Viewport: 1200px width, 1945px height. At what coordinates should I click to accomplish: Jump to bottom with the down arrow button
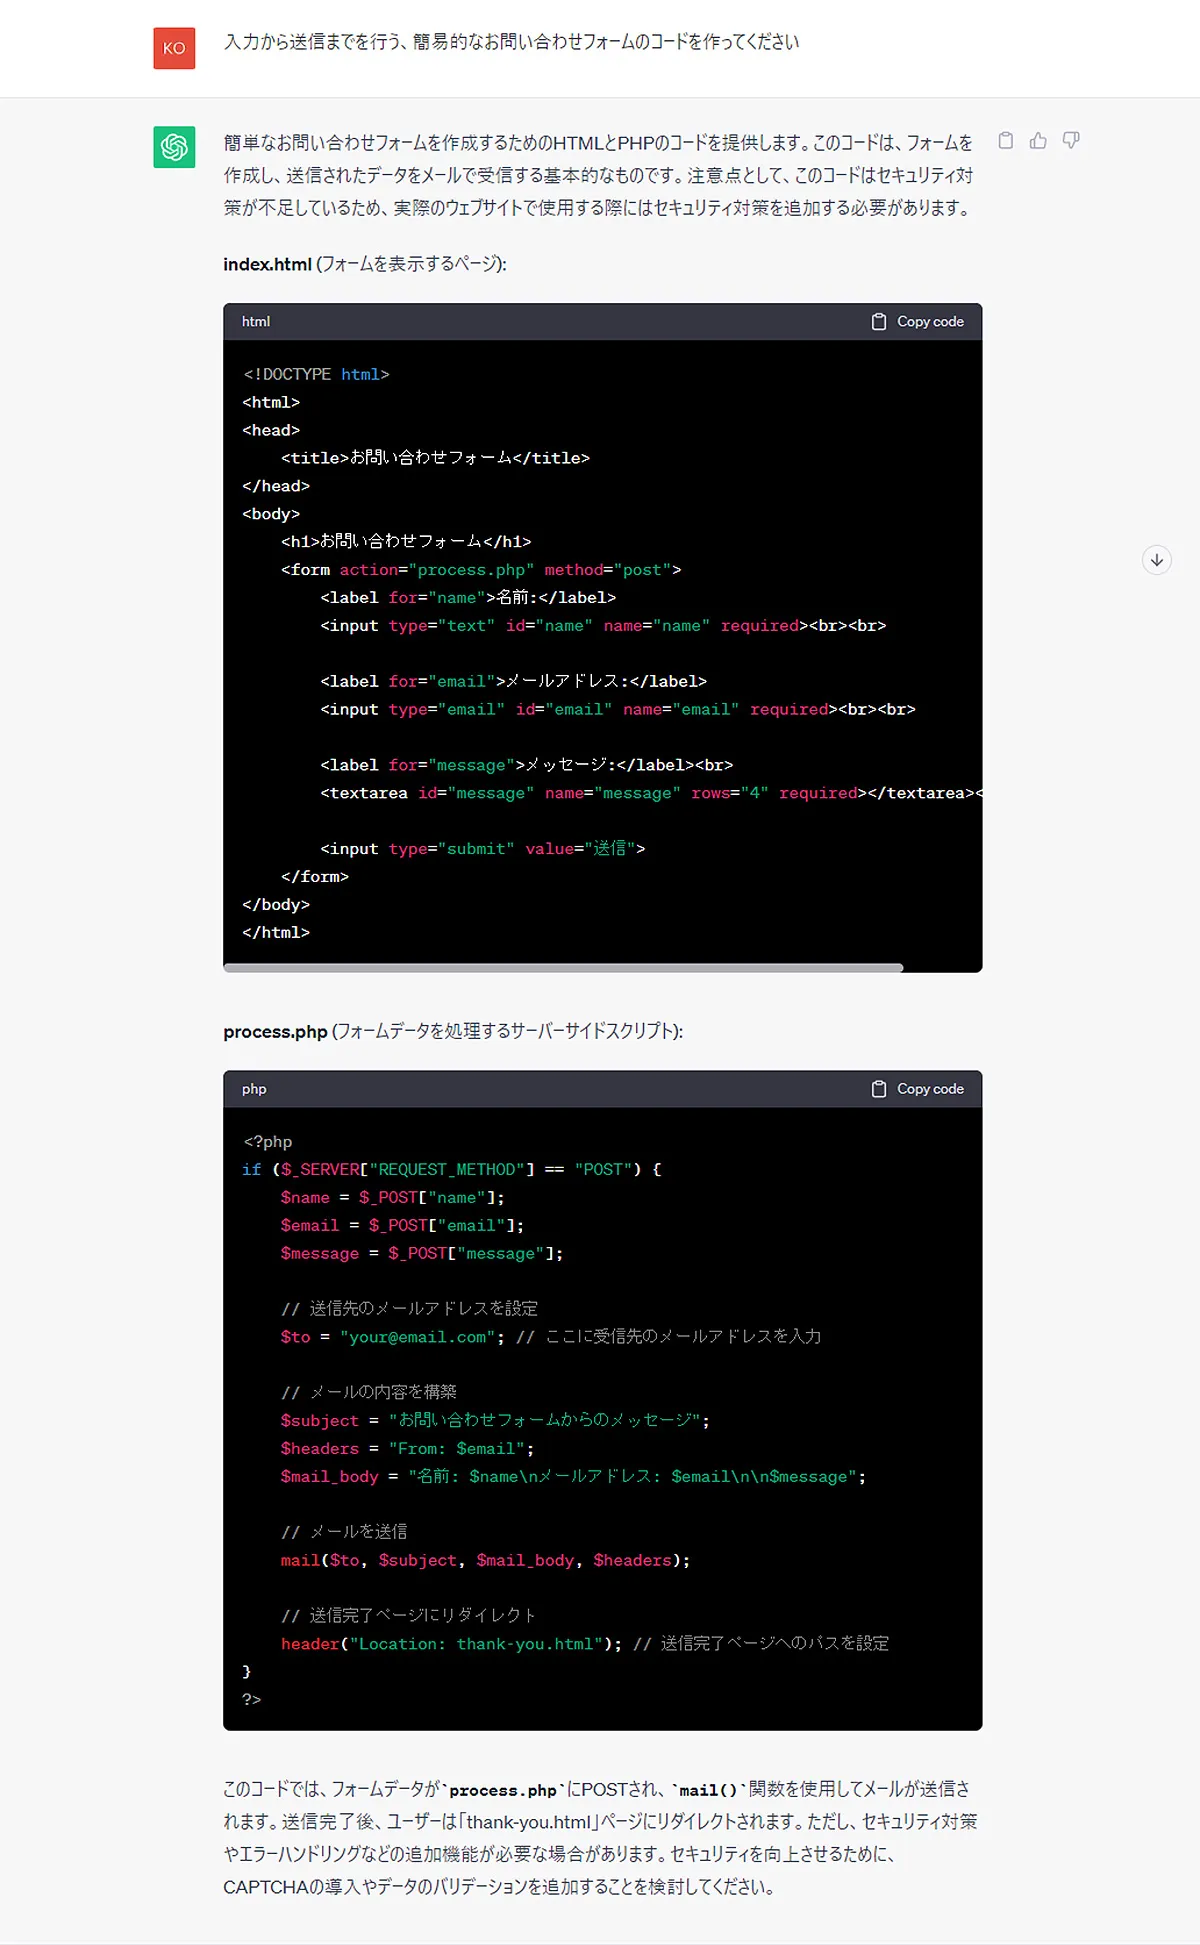point(1157,560)
